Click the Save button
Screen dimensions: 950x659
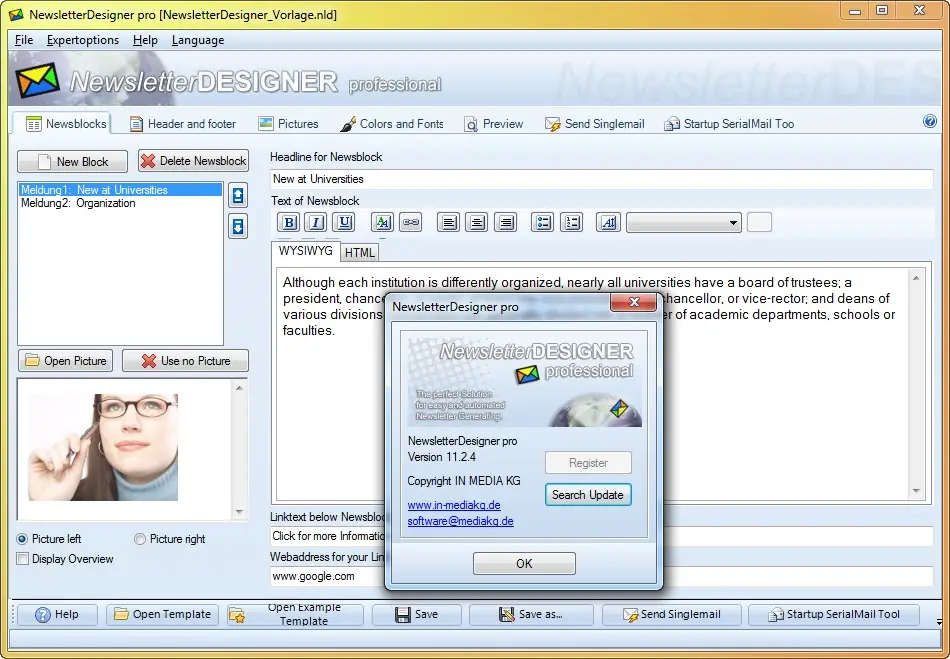416,614
